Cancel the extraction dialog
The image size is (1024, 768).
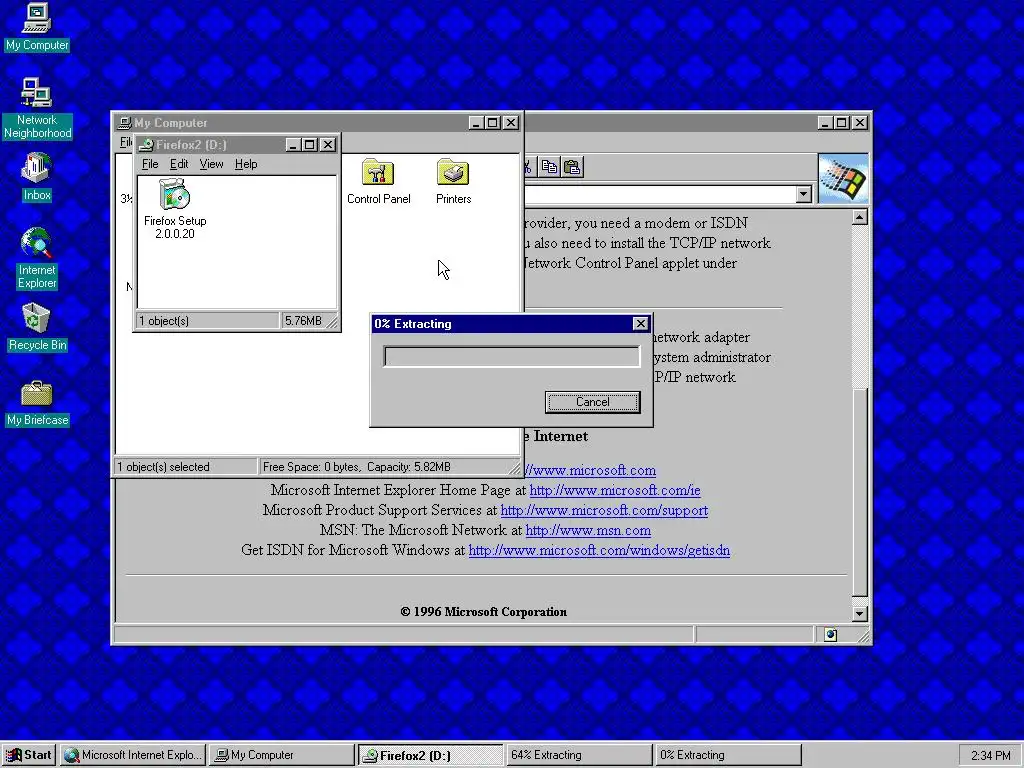click(592, 402)
